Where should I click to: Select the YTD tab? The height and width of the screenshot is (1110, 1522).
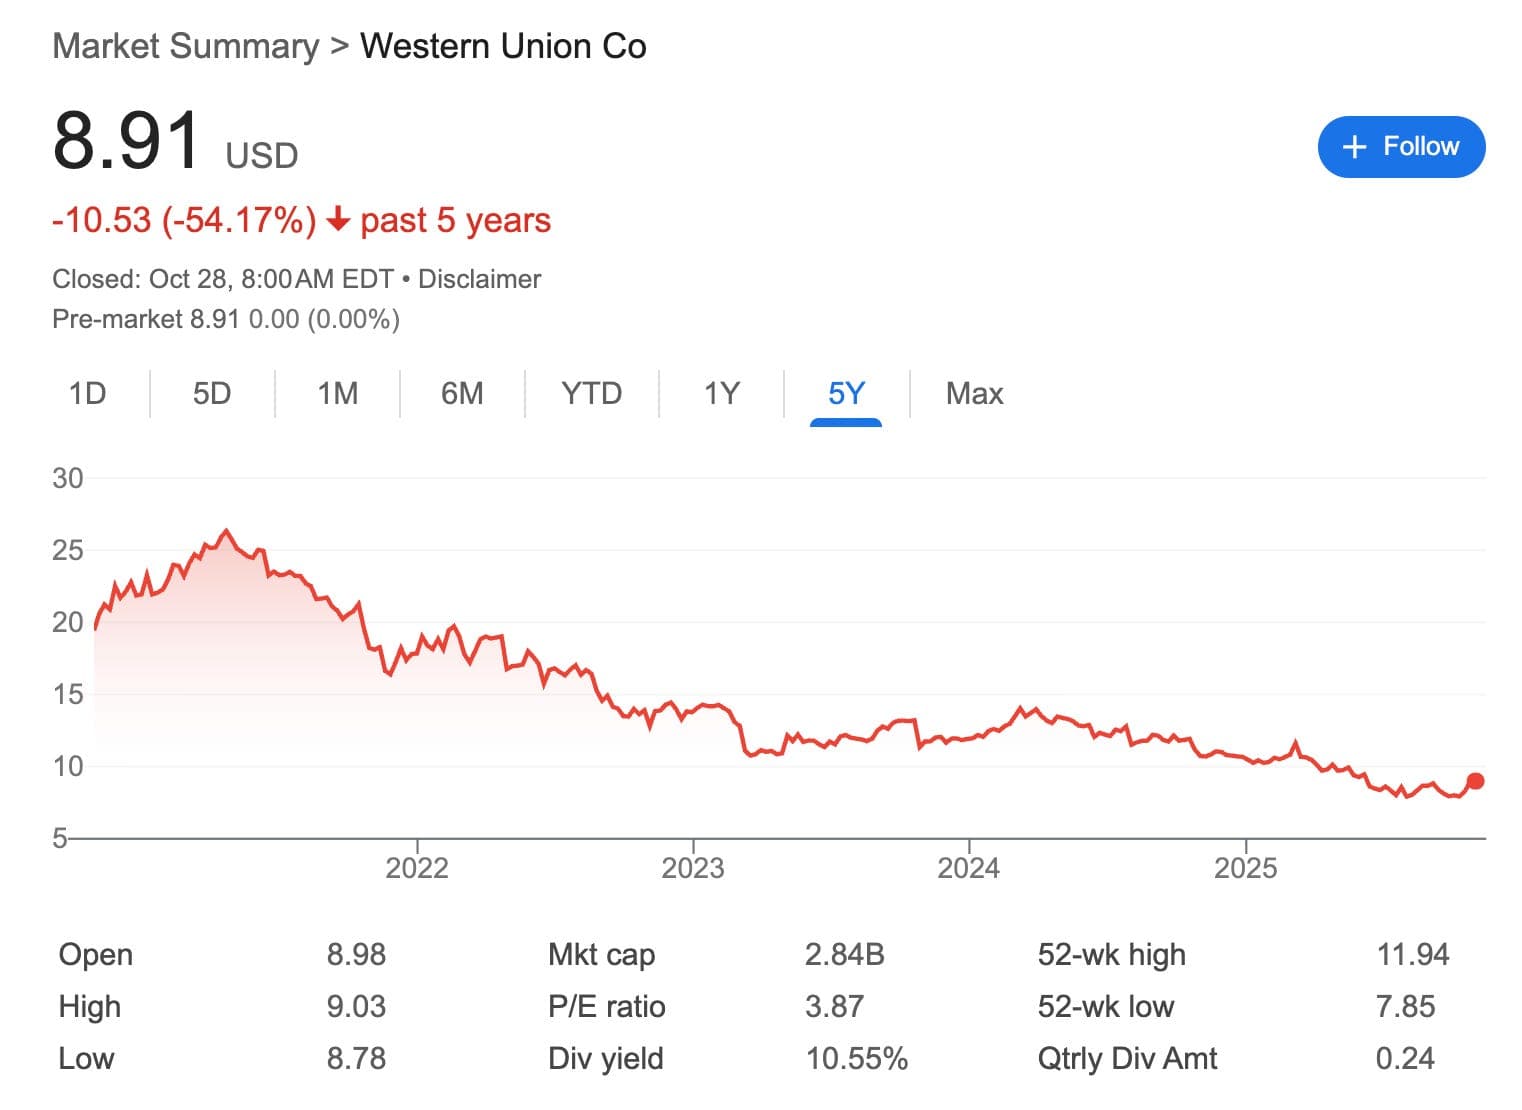(591, 393)
